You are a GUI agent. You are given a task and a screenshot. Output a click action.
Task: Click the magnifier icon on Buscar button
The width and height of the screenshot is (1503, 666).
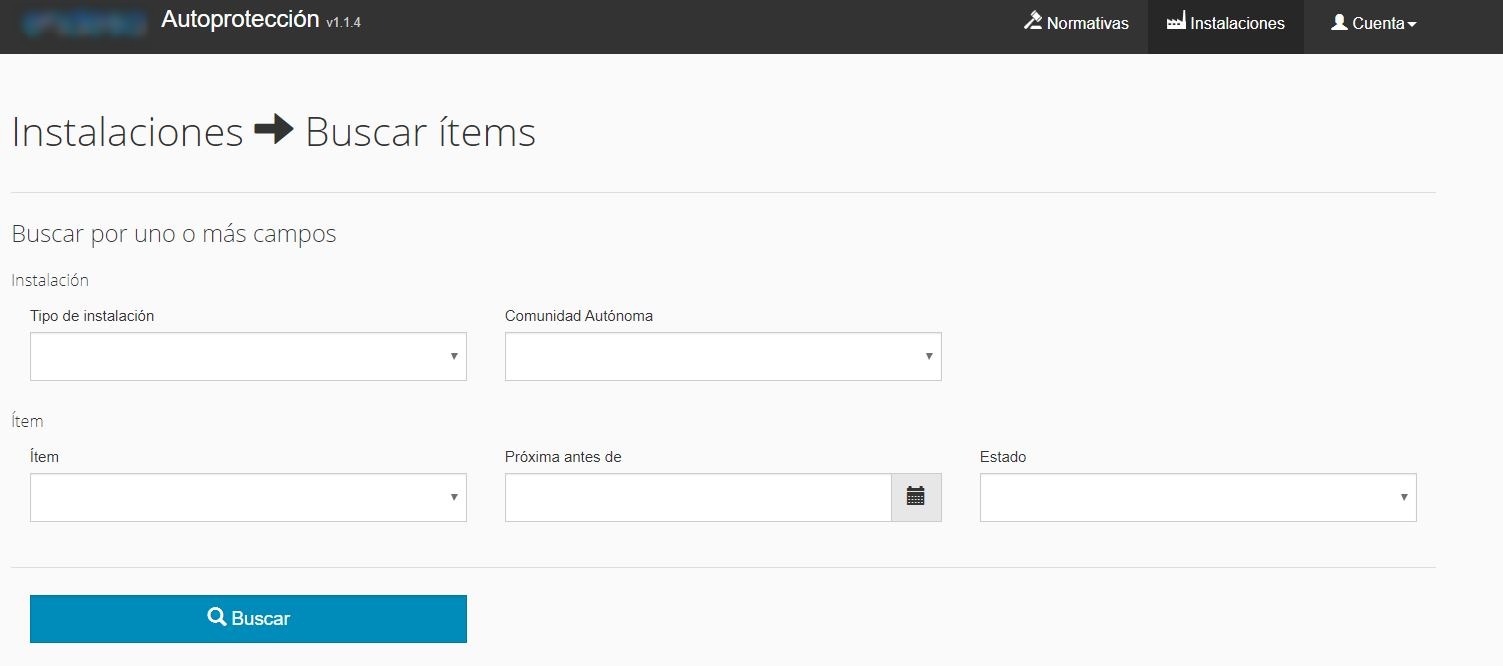[x=216, y=618]
